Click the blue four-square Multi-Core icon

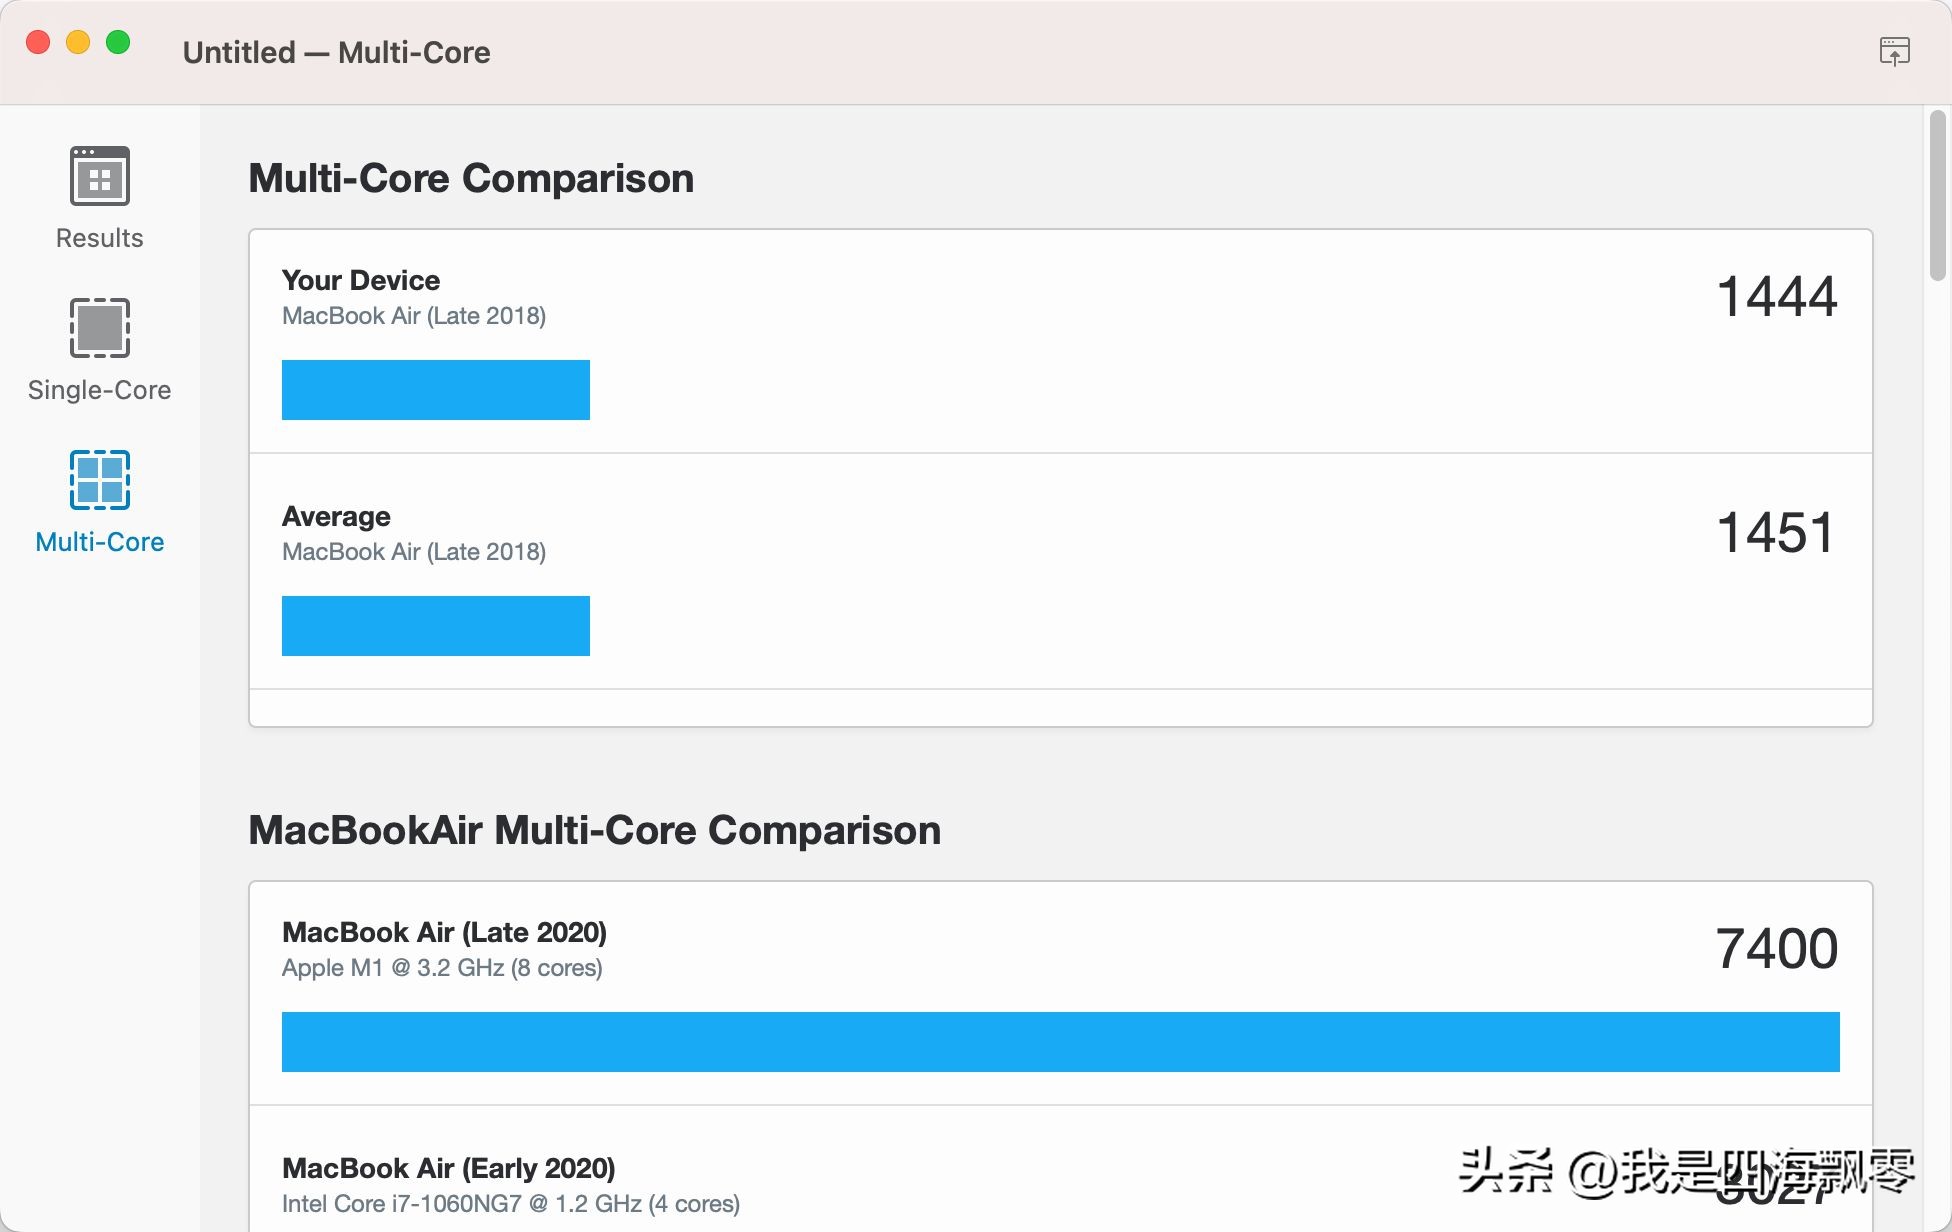(x=98, y=479)
